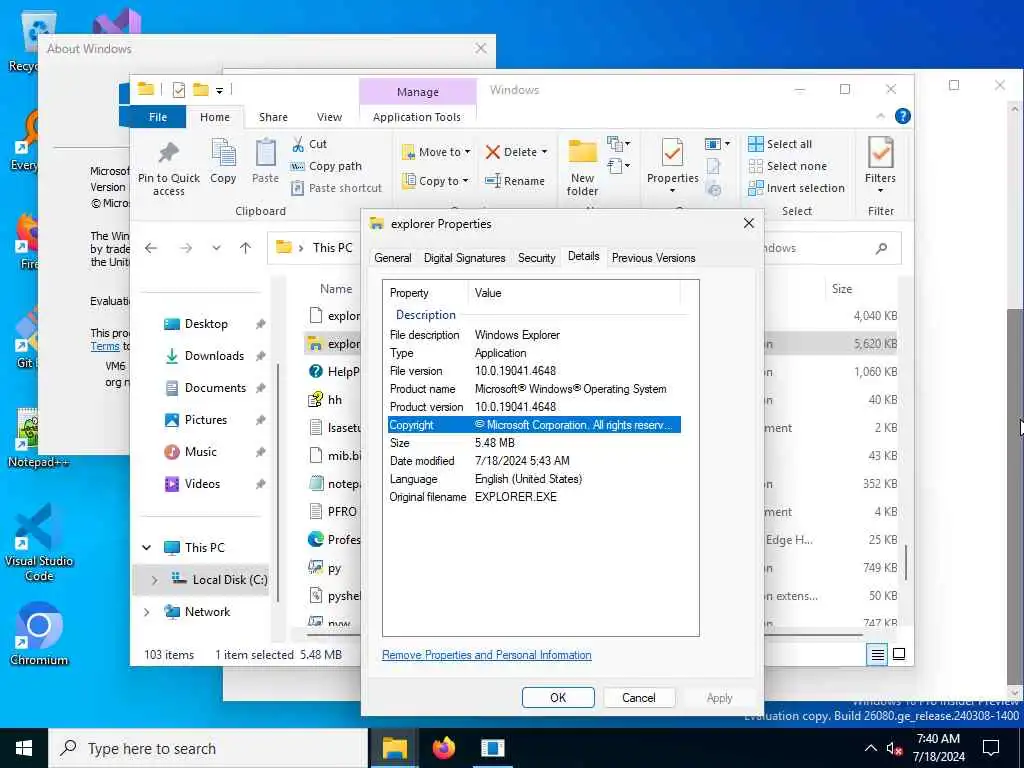Open Visual Studio Code desktop shortcut
The height and width of the screenshot is (768, 1024).
(39, 543)
